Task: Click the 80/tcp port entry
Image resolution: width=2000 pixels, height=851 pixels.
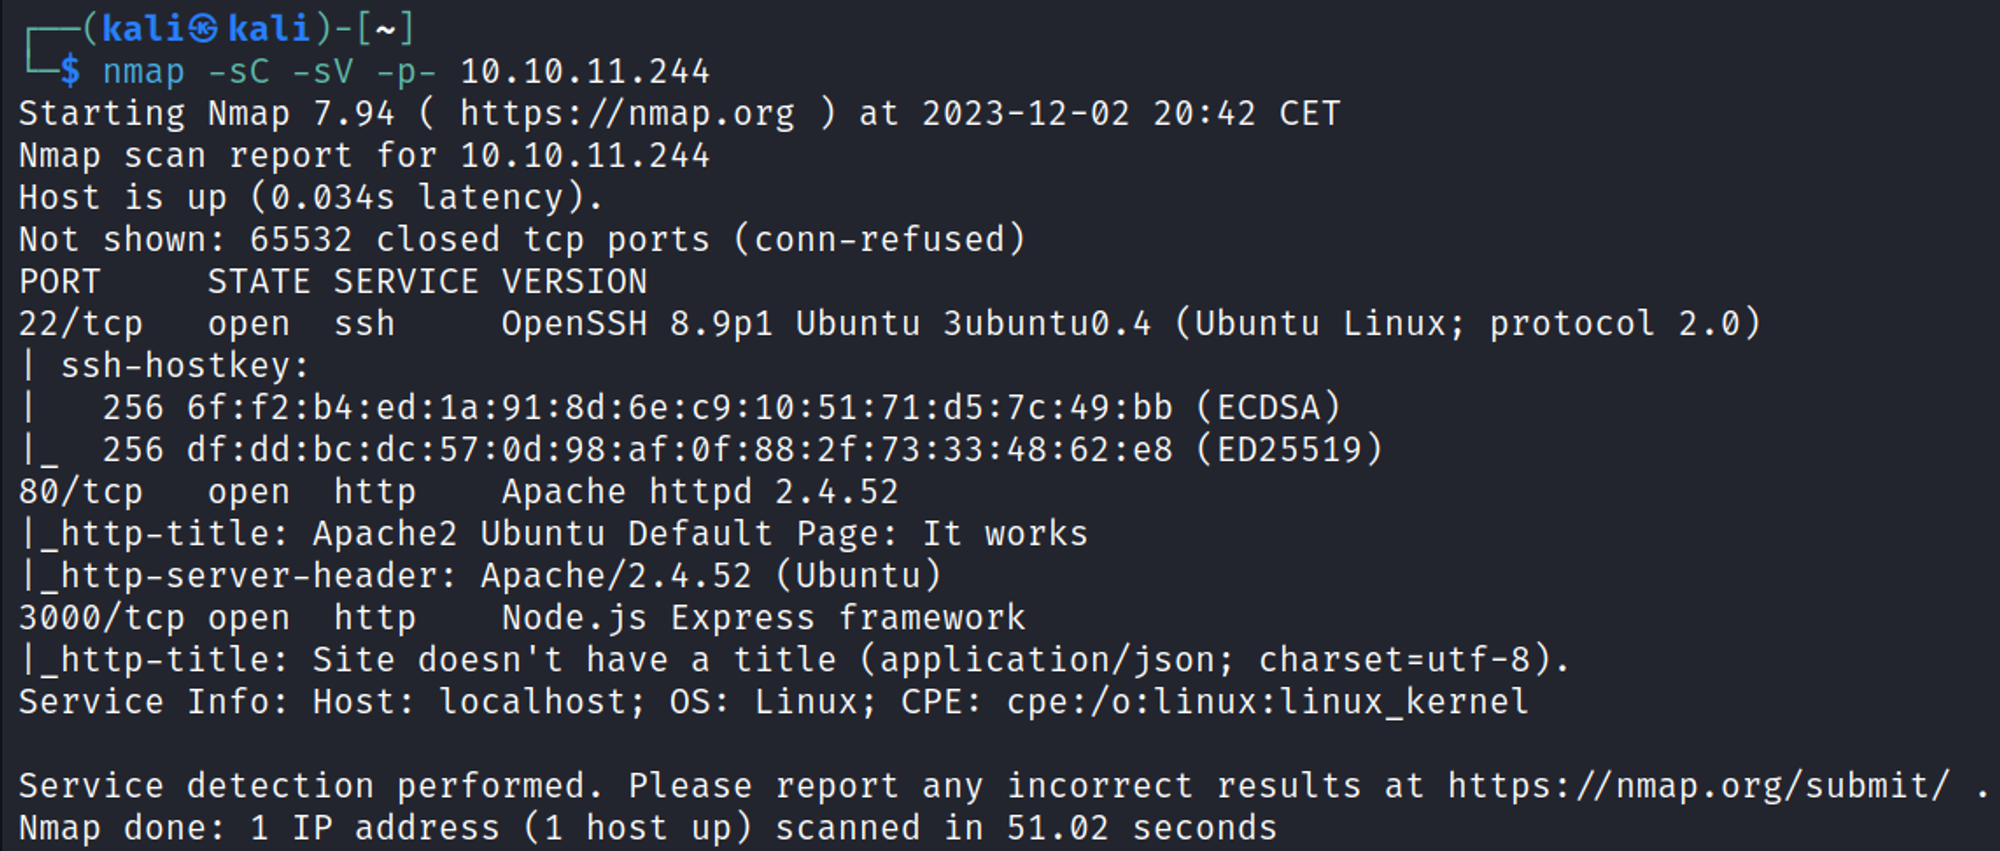Action: tap(81, 492)
